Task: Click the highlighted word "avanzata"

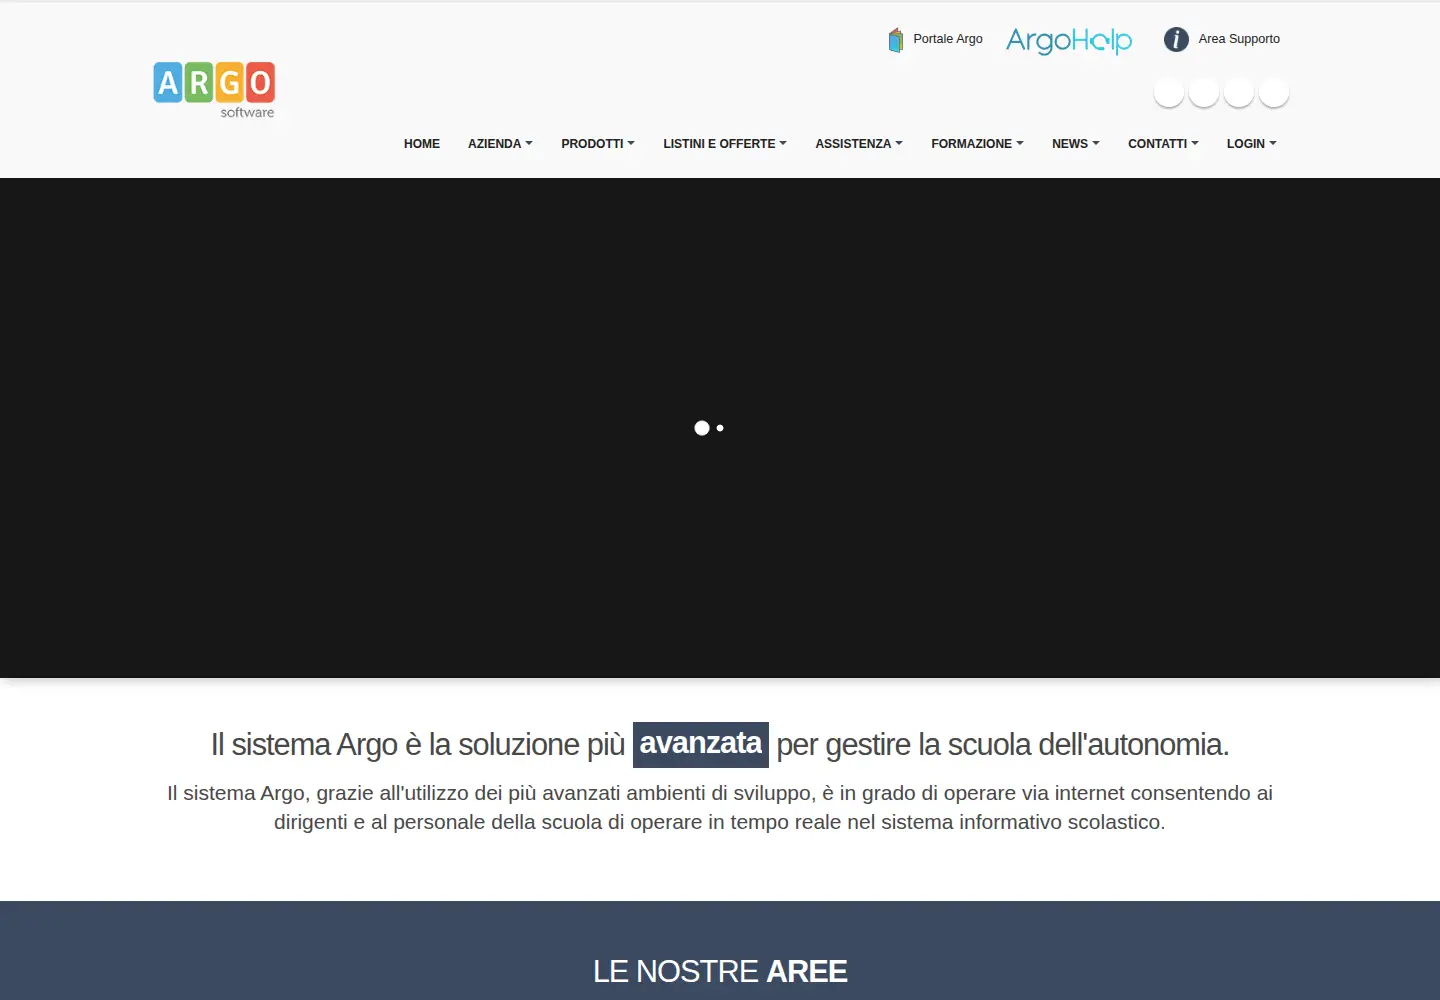Action: (x=701, y=744)
